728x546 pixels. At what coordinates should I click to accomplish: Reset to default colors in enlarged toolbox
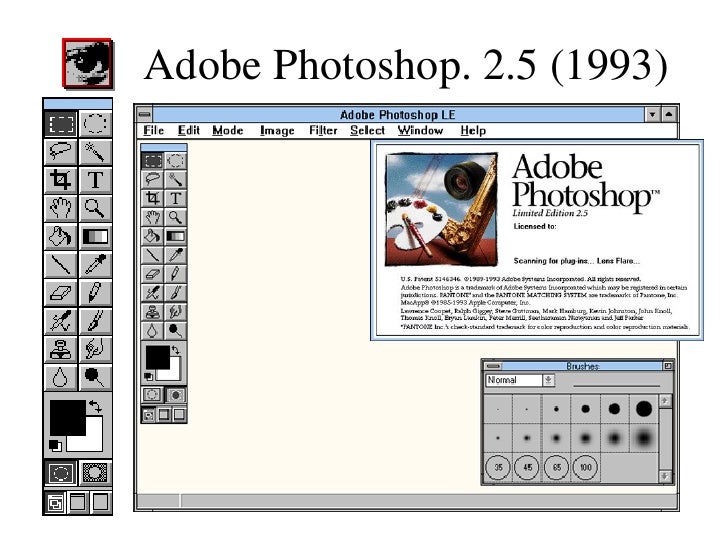tap(55, 445)
